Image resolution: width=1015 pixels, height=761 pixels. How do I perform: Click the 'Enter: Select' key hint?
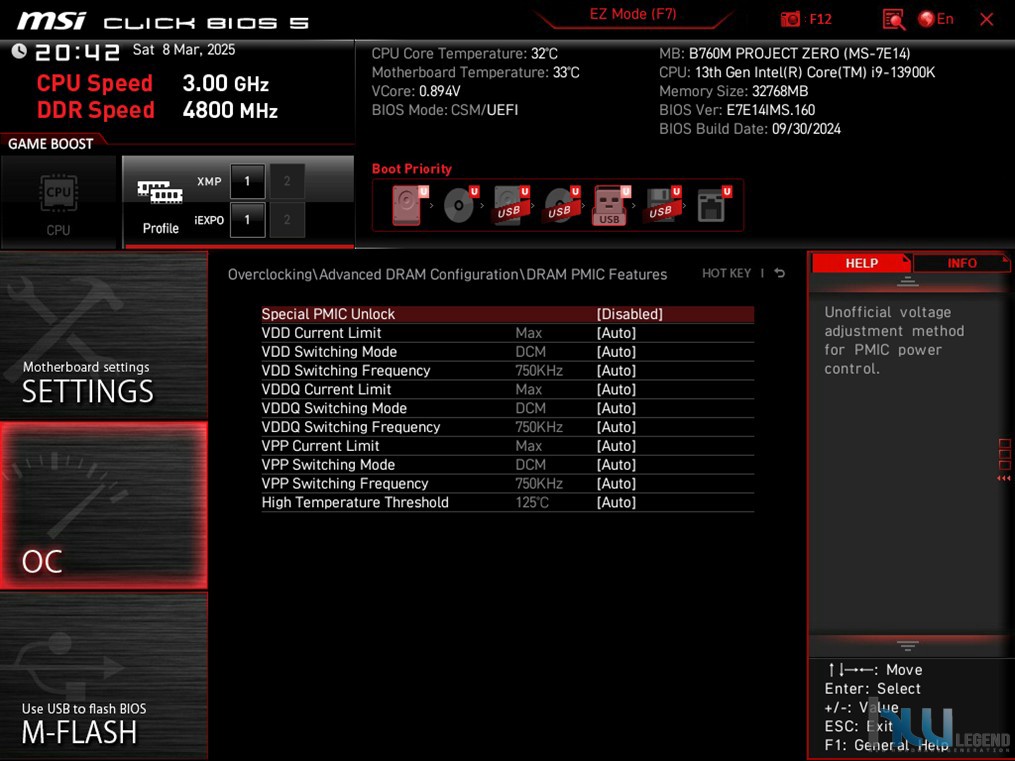click(x=872, y=689)
